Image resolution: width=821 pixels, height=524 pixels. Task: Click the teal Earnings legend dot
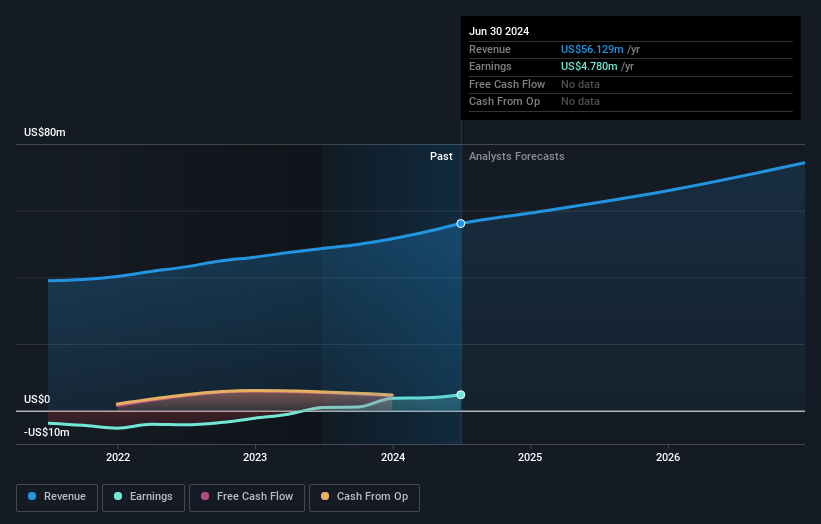click(118, 496)
